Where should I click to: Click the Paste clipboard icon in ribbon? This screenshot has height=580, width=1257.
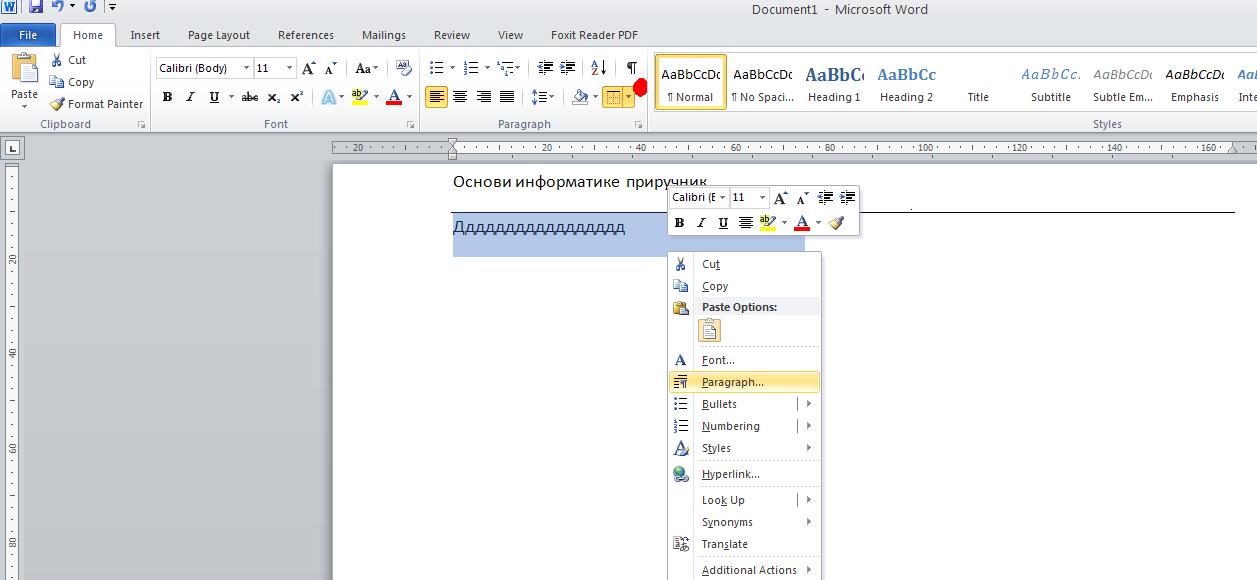point(24,69)
